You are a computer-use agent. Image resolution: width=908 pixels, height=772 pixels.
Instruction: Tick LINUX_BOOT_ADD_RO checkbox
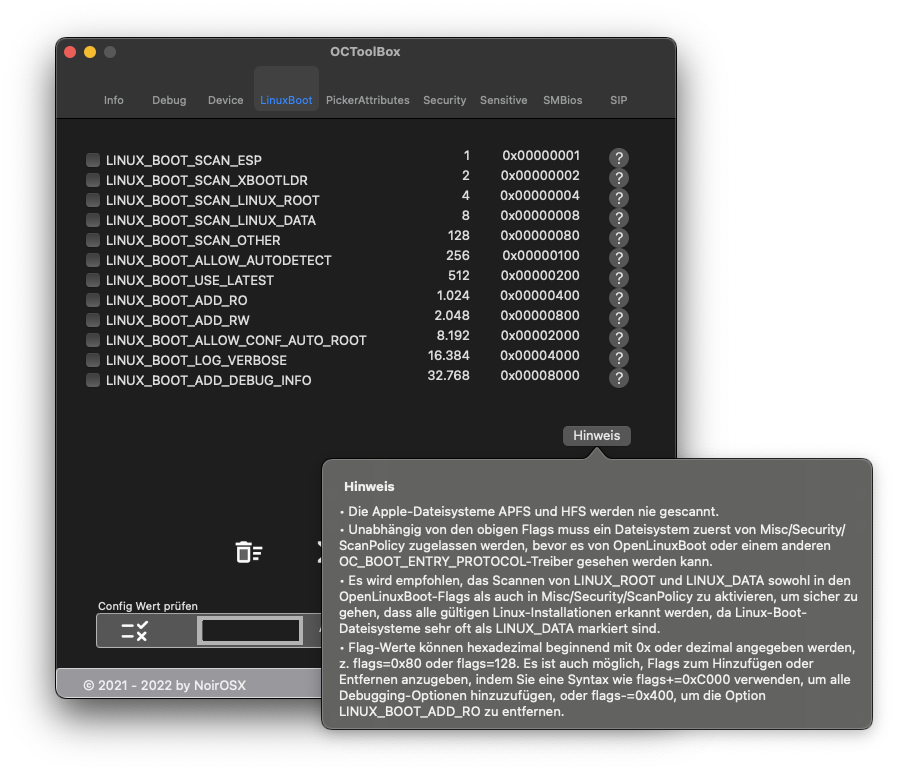[93, 300]
